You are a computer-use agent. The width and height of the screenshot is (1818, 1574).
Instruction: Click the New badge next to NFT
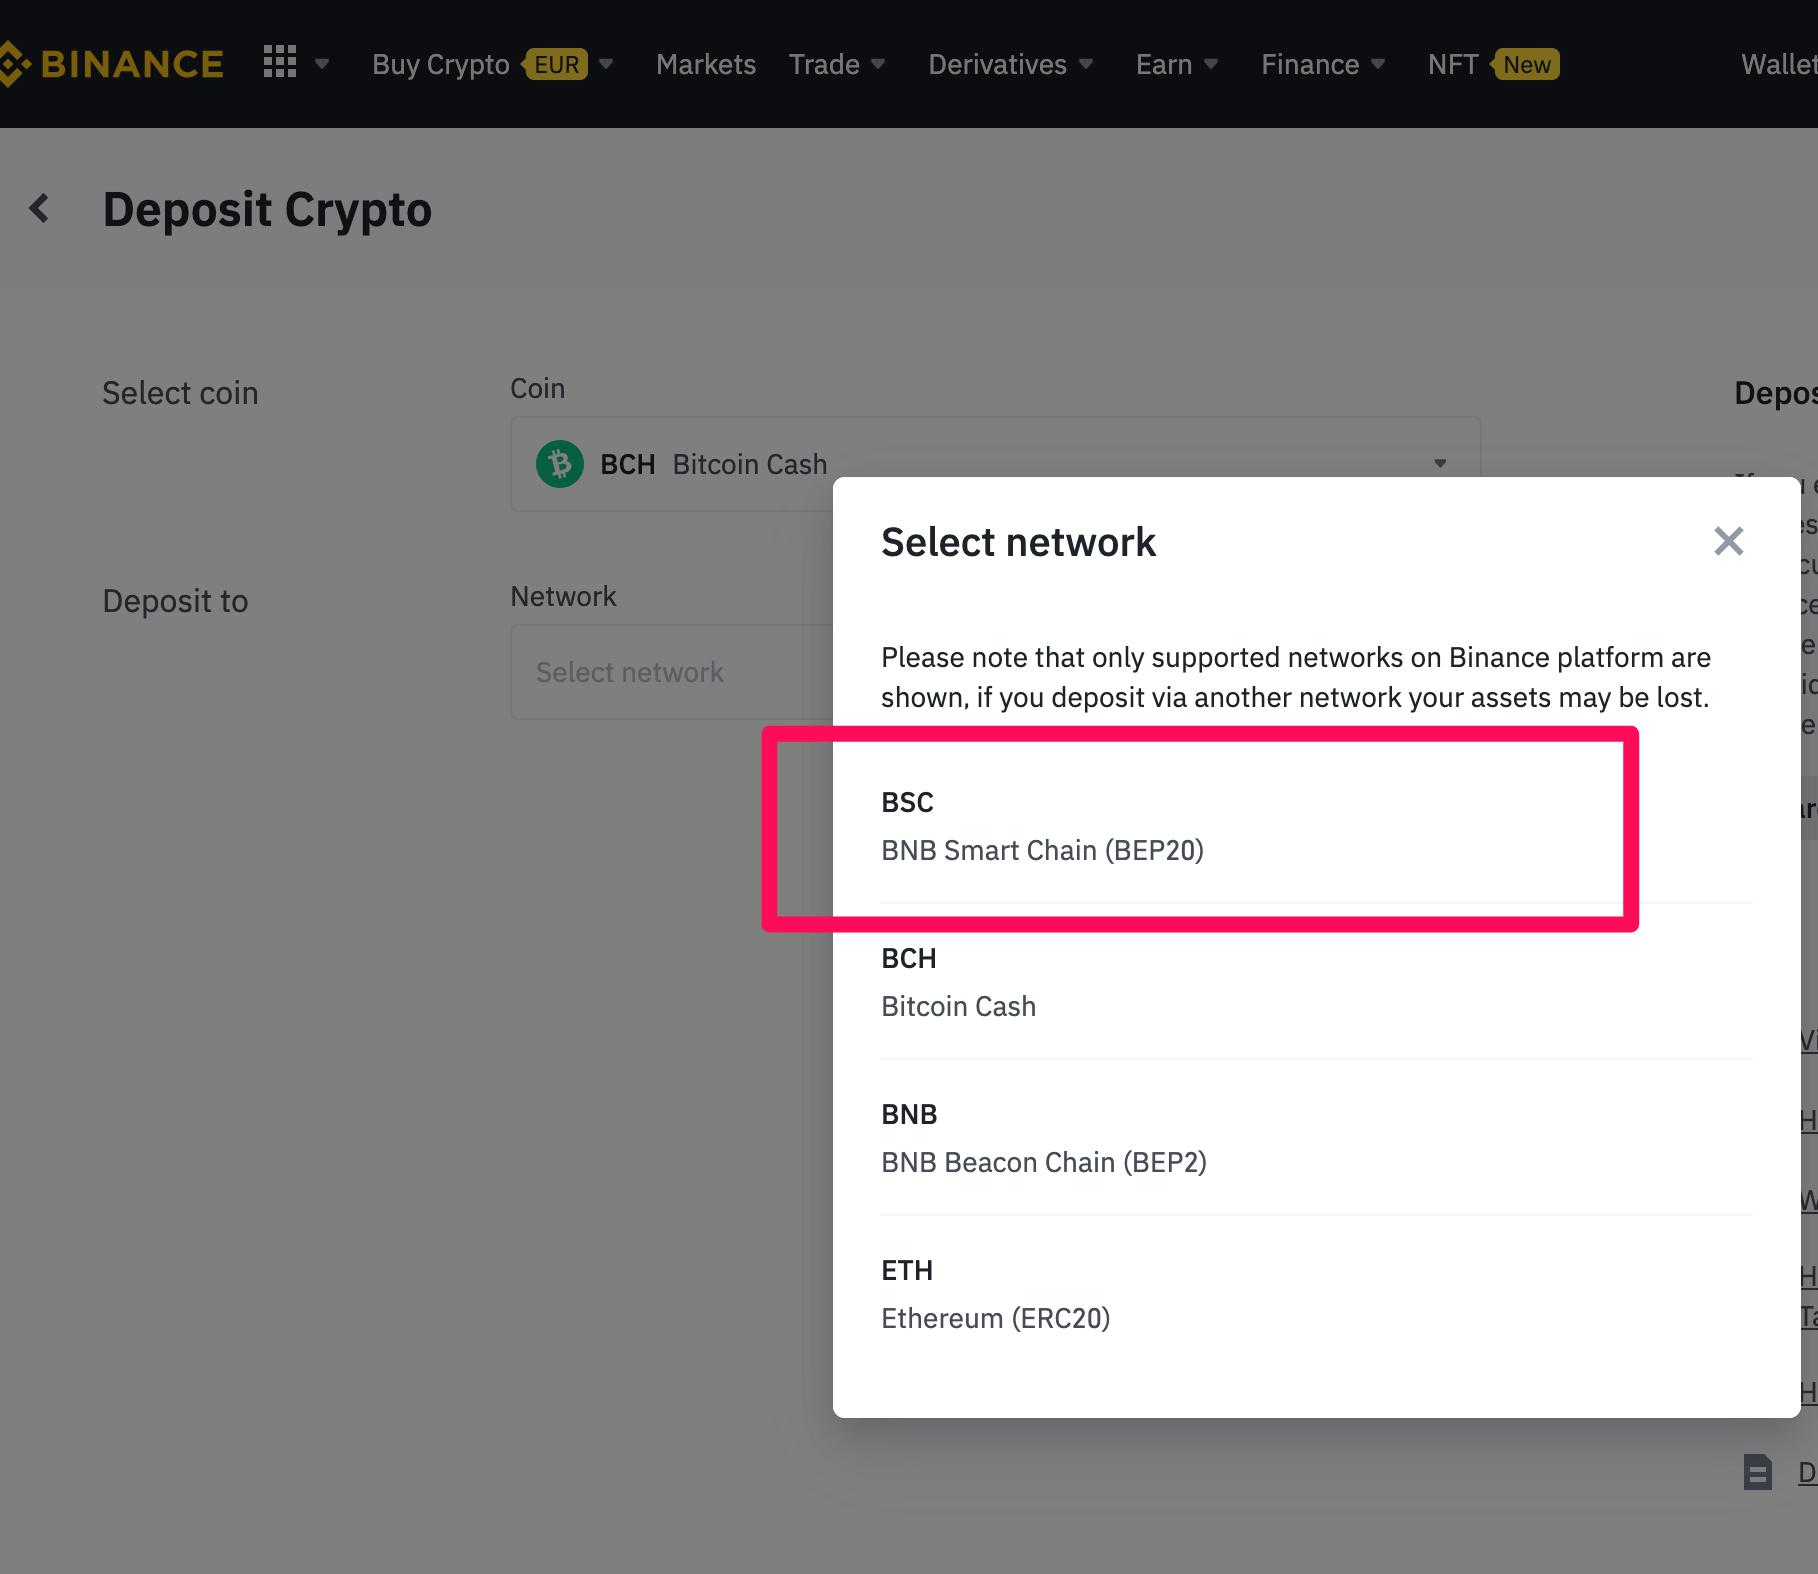click(1526, 64)
